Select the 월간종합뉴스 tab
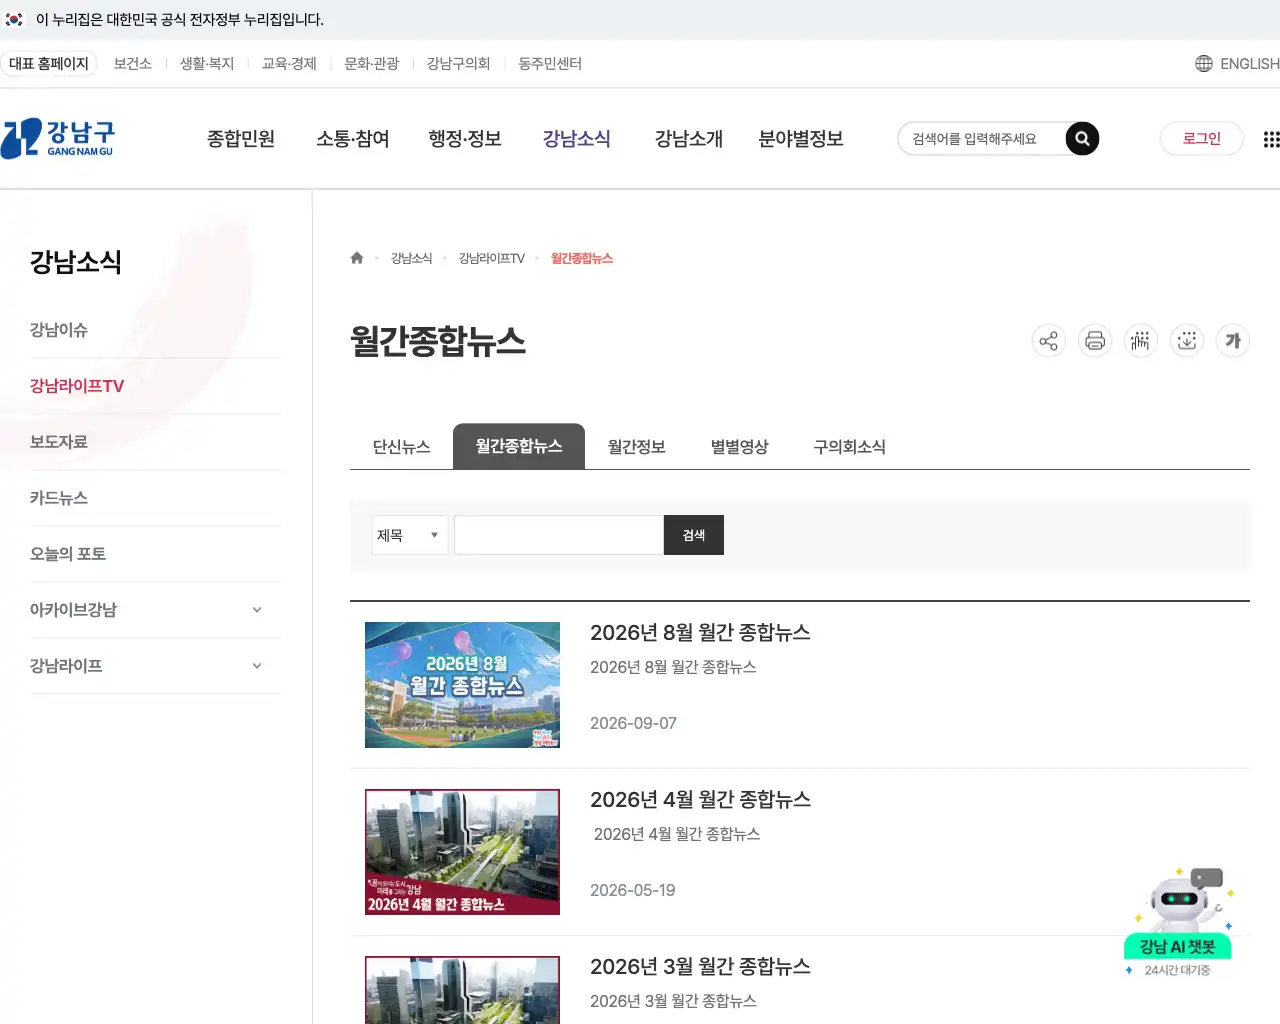1280x1024 pixels. point(519,446)
